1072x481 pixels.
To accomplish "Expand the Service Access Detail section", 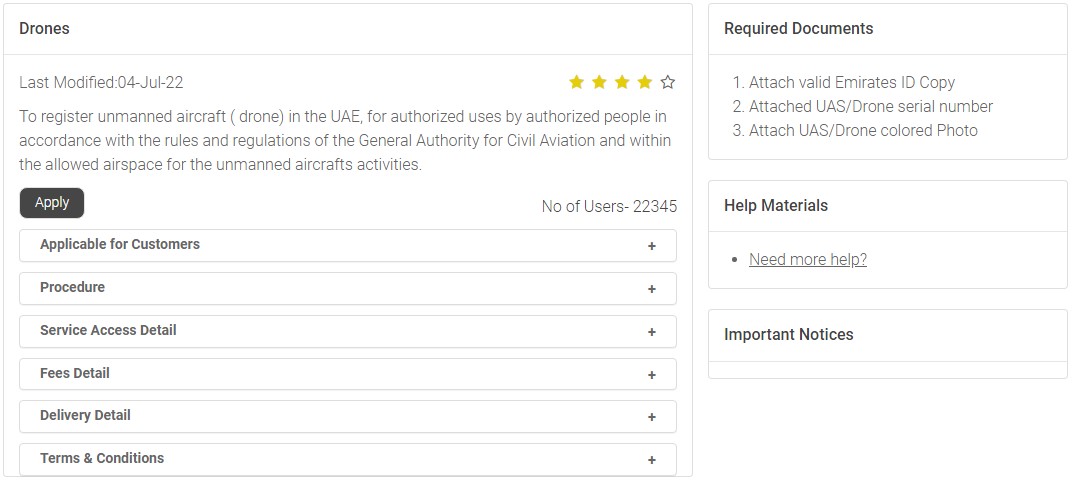I will [348, 331].
